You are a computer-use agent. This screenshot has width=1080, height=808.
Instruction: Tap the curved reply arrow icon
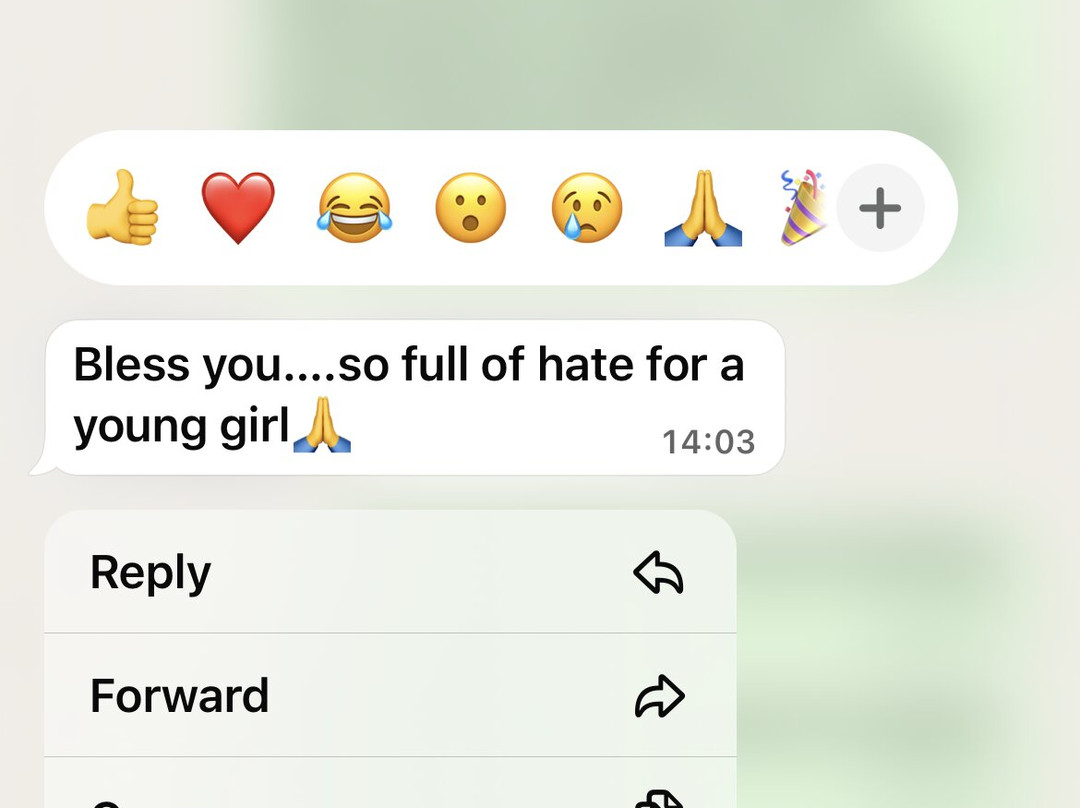[658, 572]
